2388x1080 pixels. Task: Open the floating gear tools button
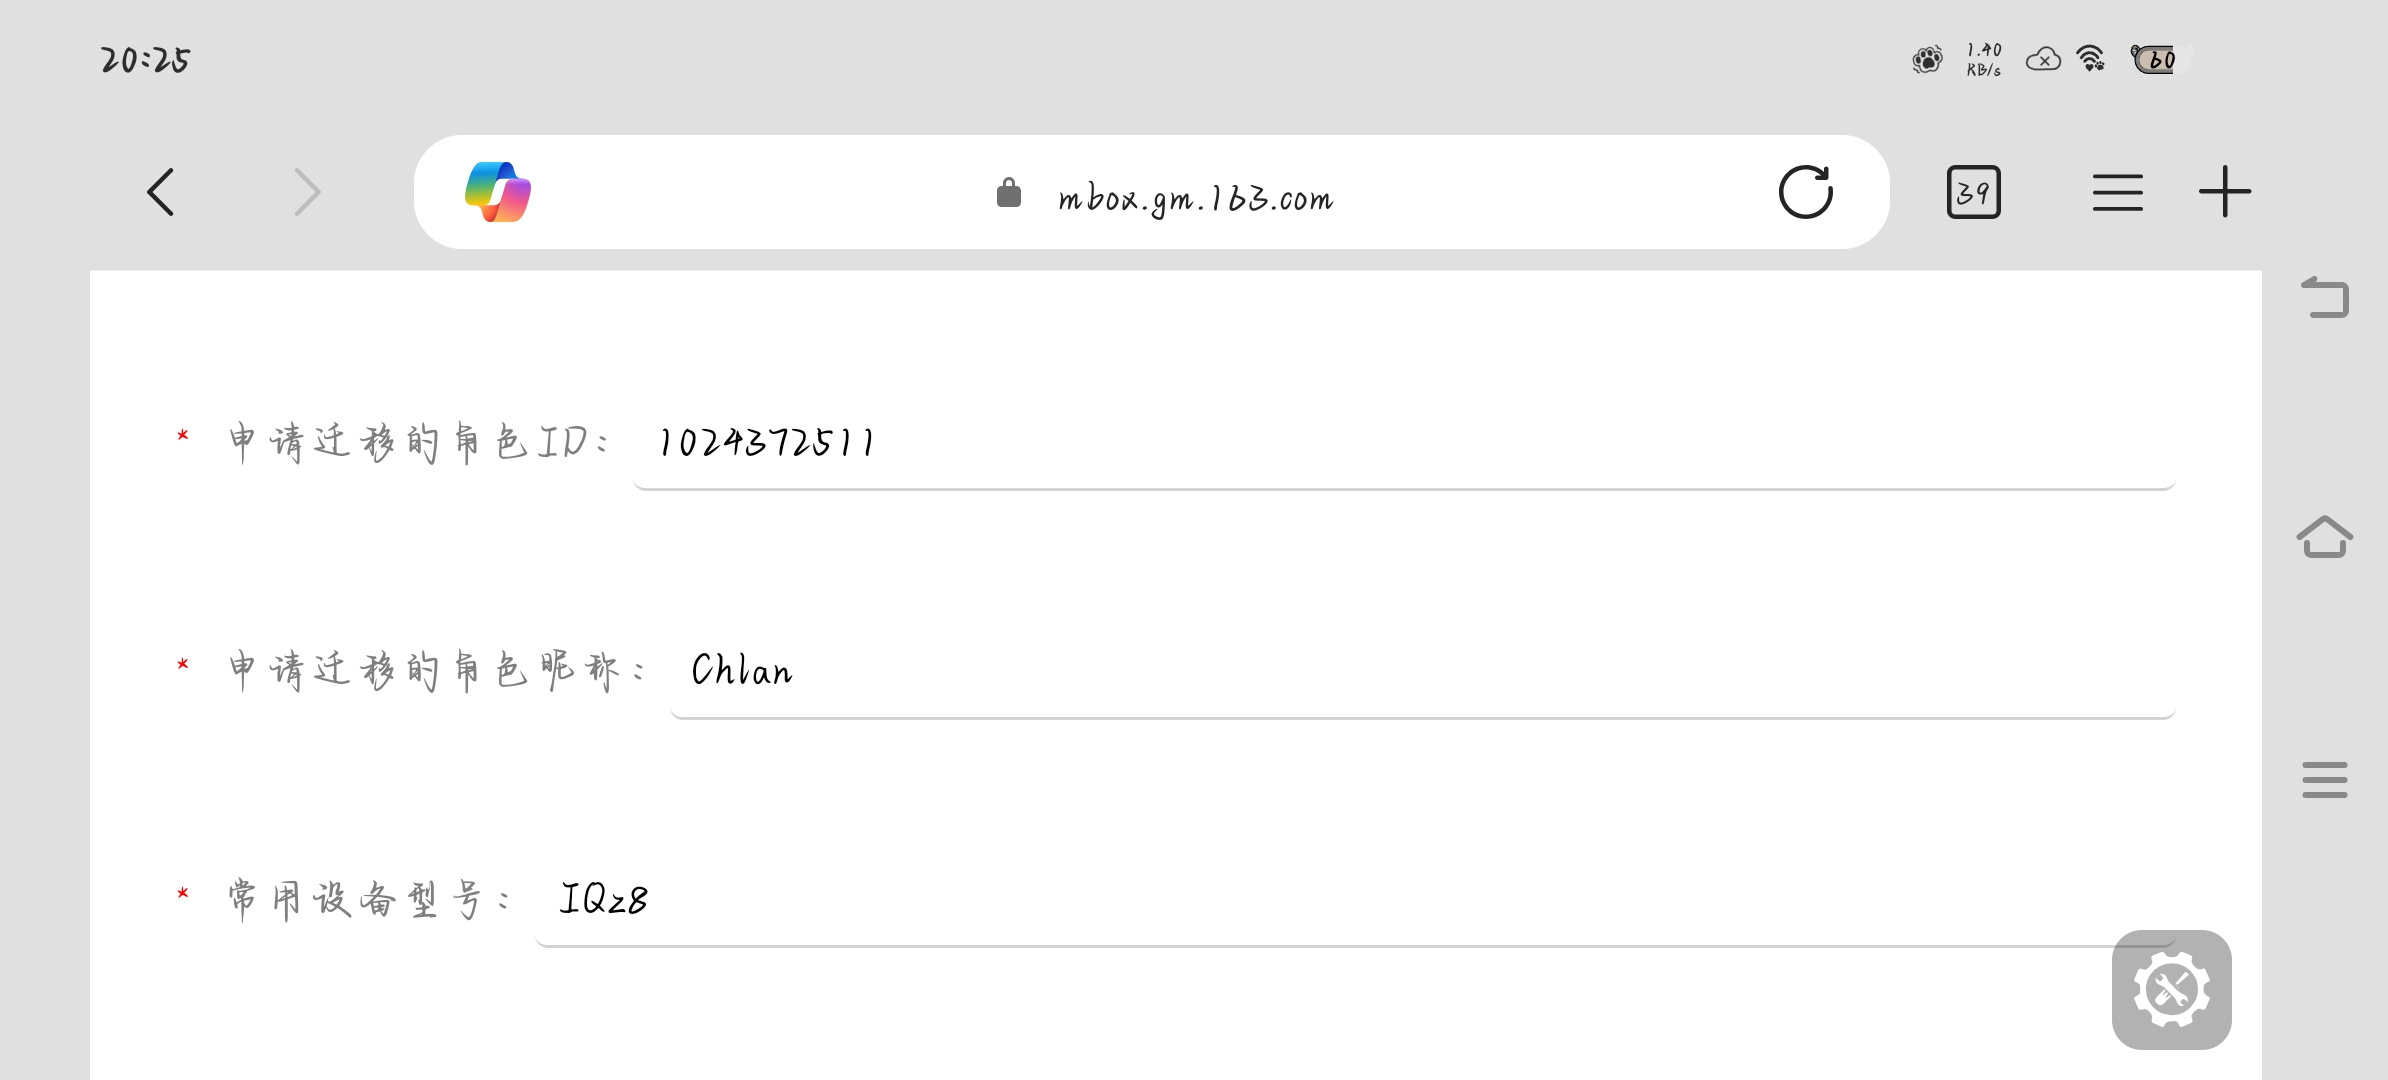point(2171,989)
